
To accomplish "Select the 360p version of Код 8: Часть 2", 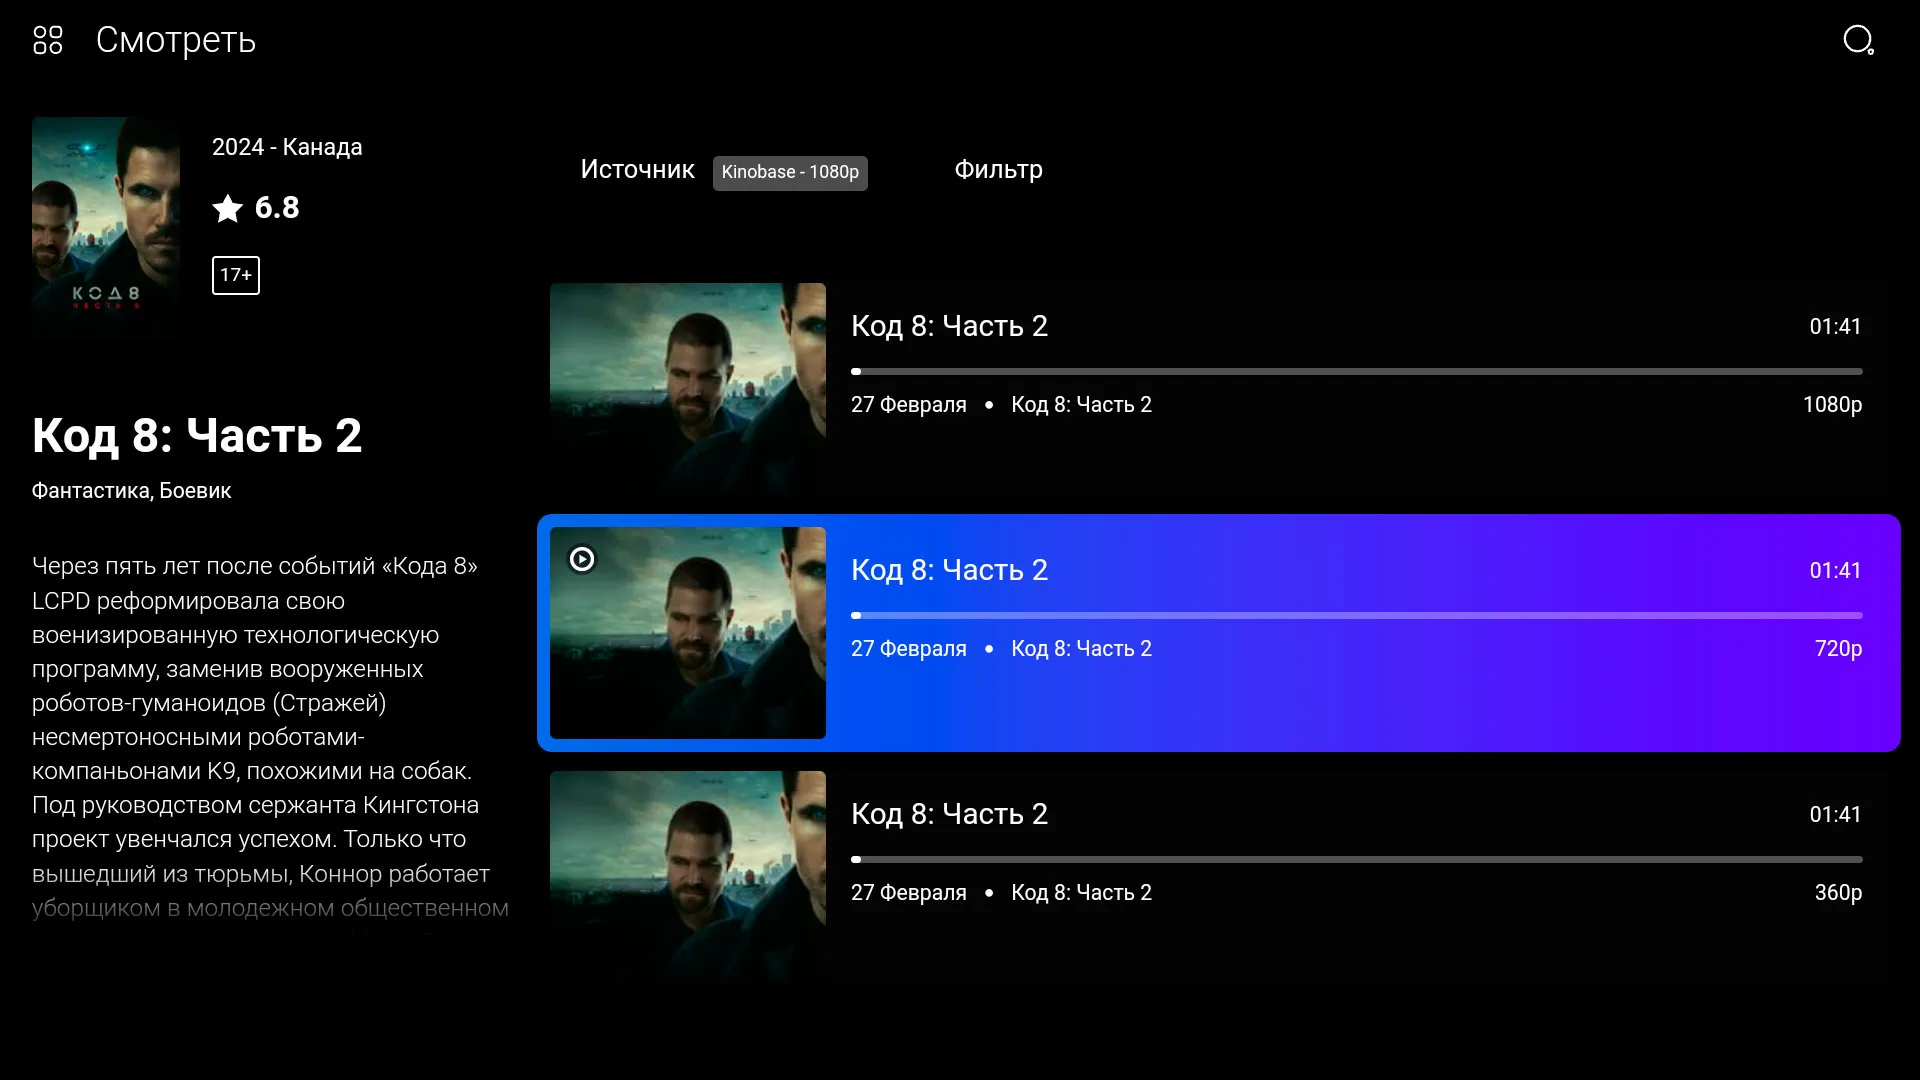I will (x=1219, y=877).
